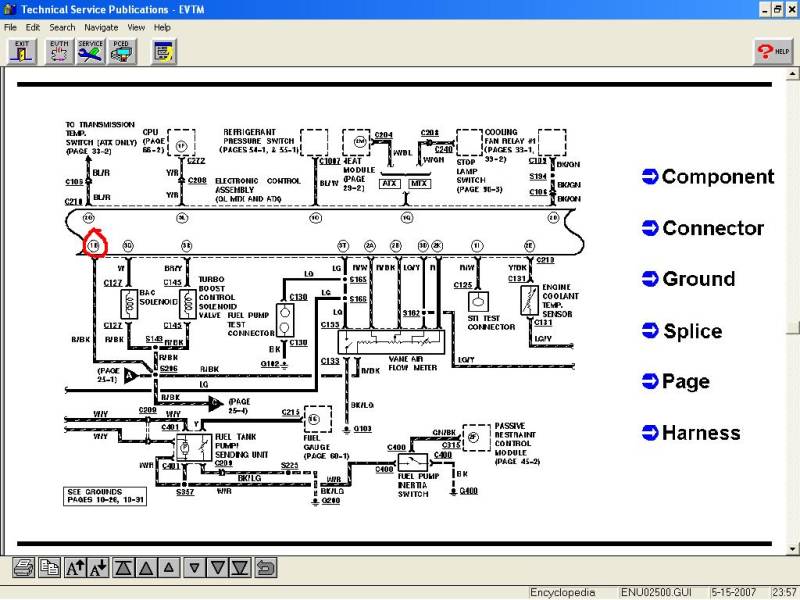Increase text size with A-up icon

[75, 567]
